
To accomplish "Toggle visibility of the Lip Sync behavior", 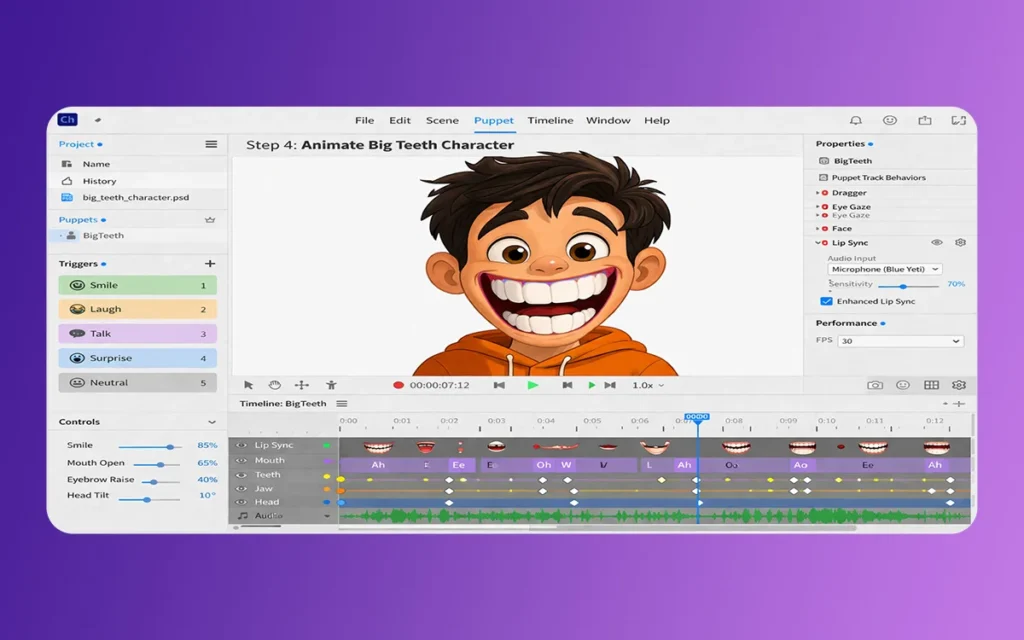I will click(x=937, y=243).
